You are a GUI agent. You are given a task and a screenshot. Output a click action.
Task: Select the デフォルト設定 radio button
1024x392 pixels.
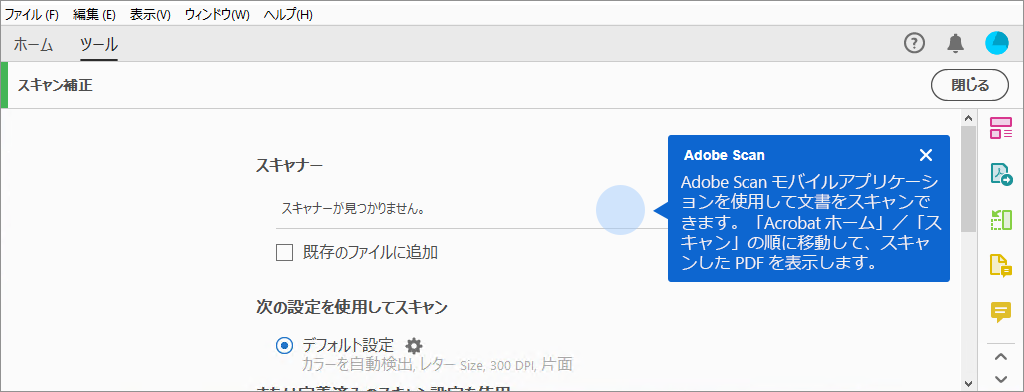click(x=284, y=345)
